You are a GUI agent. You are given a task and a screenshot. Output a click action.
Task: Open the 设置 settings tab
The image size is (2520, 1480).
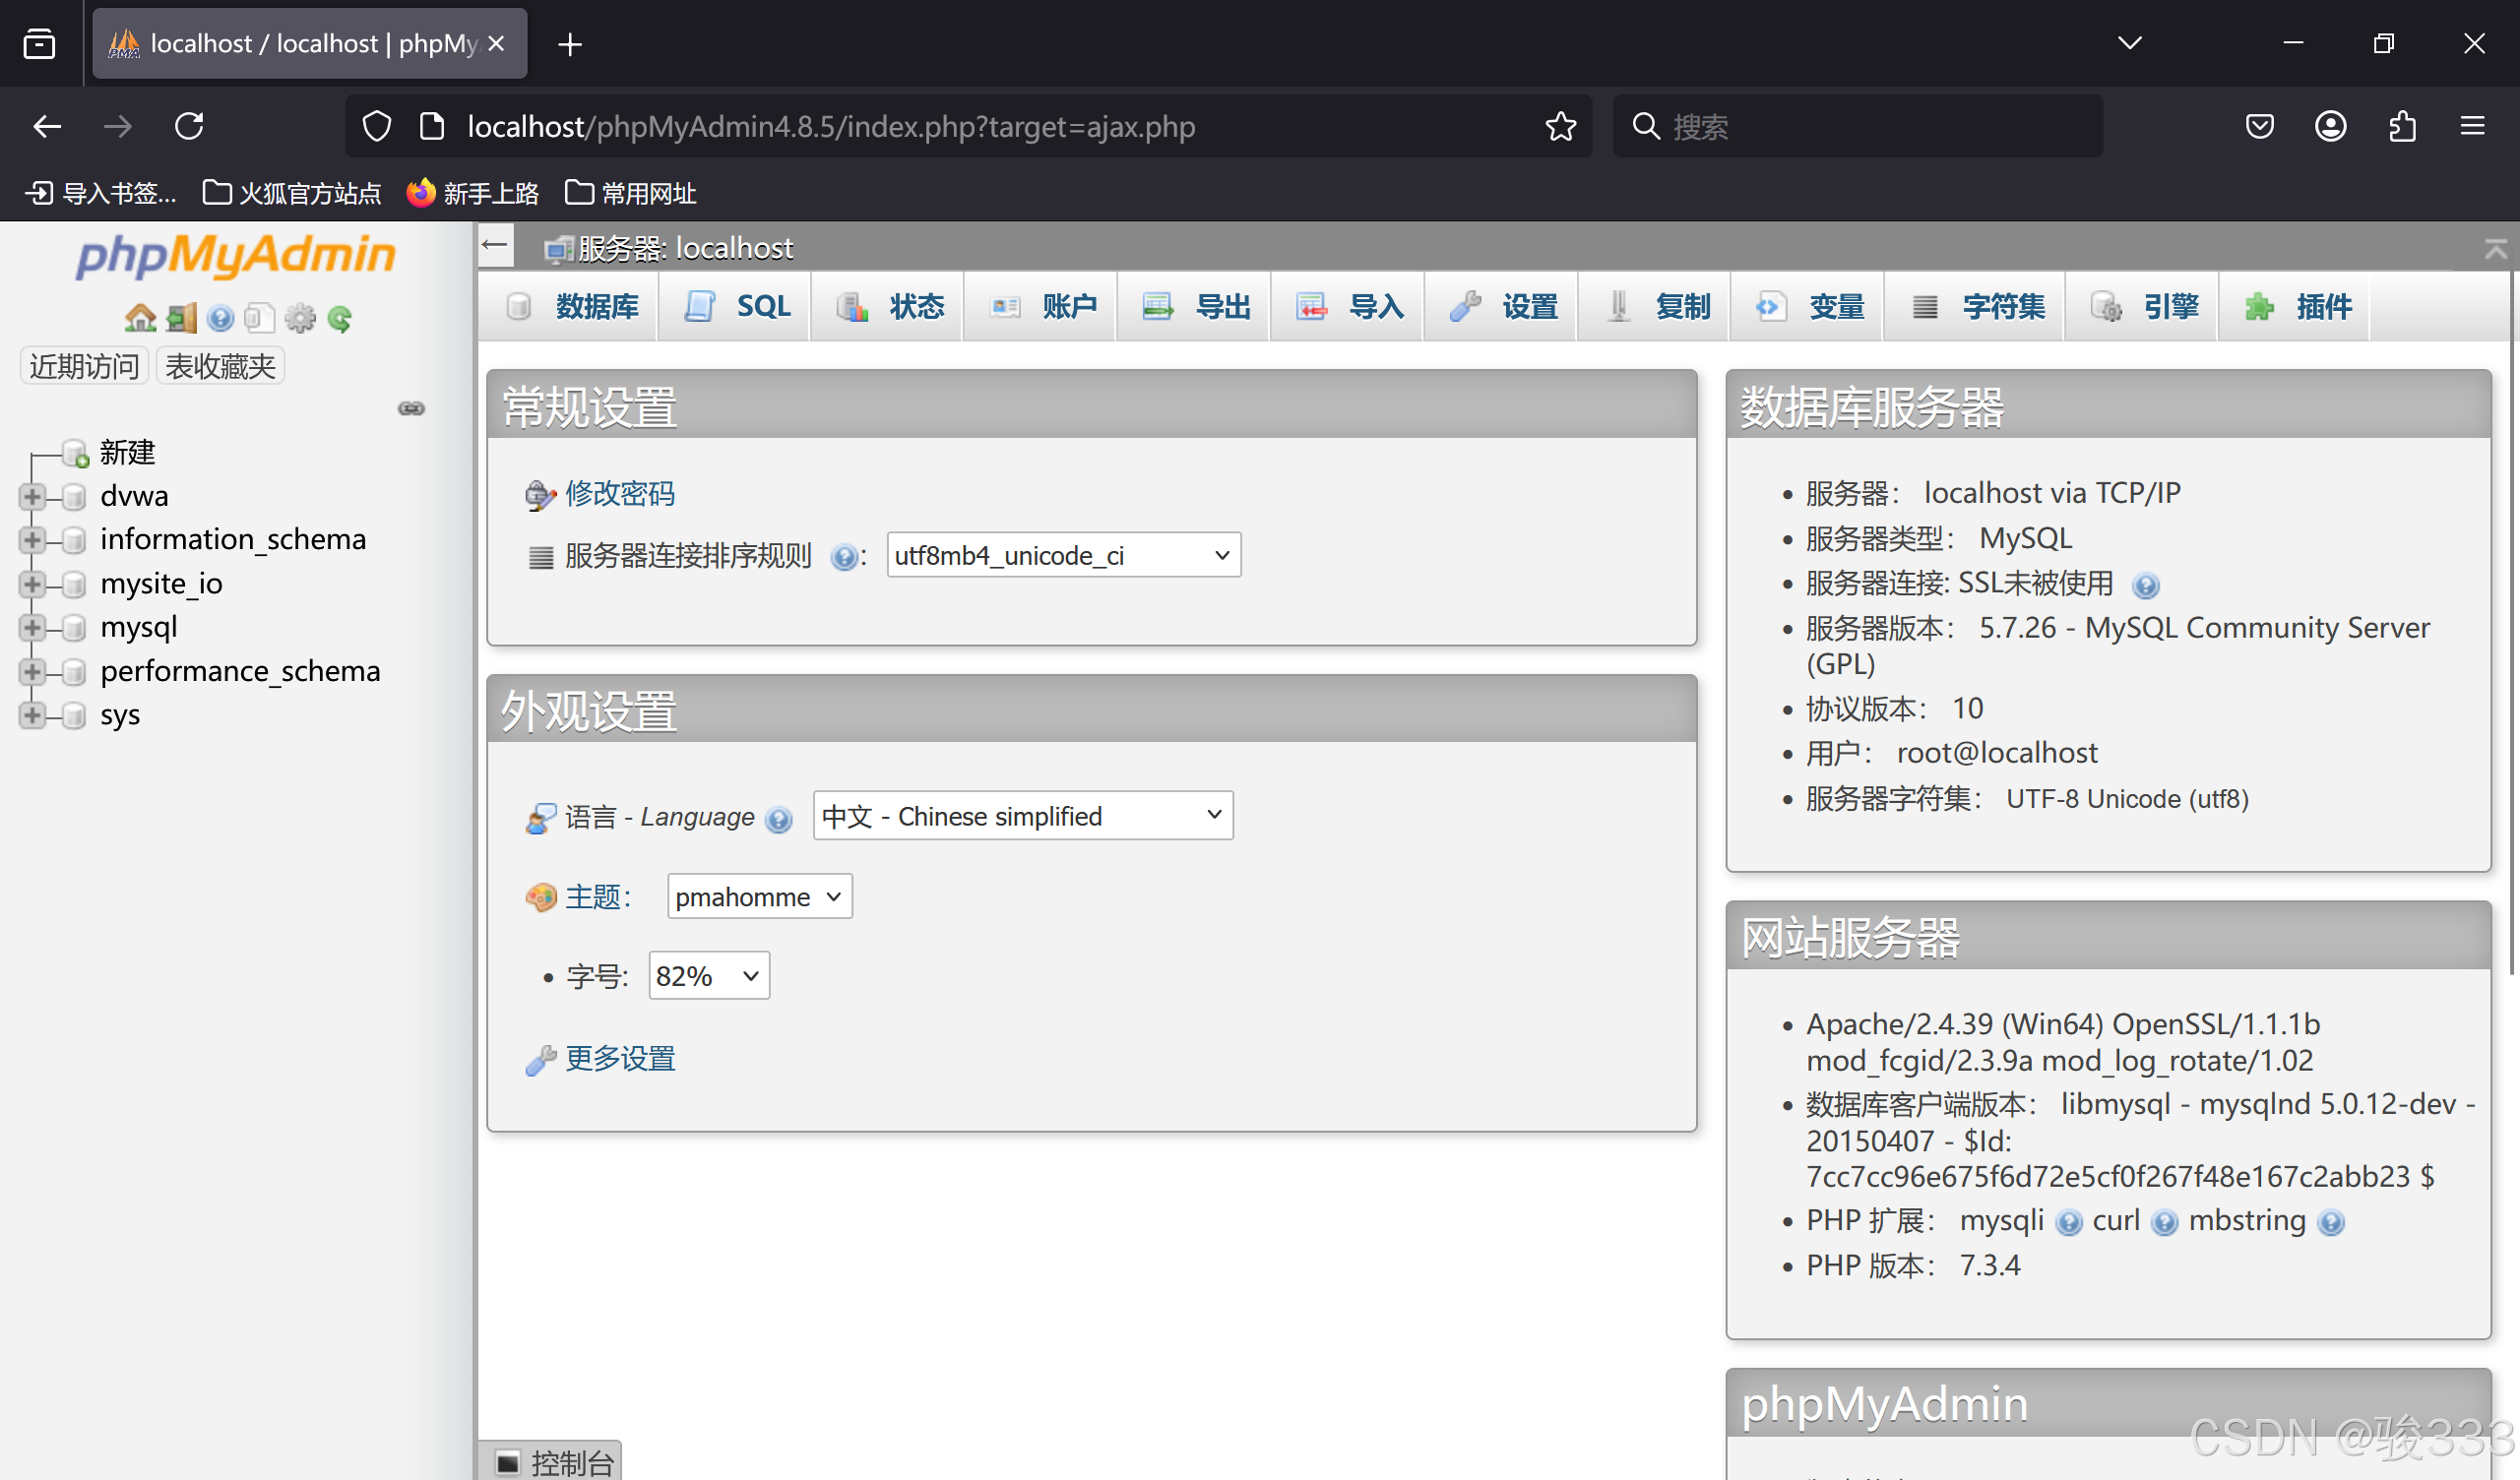(1503, 307)
